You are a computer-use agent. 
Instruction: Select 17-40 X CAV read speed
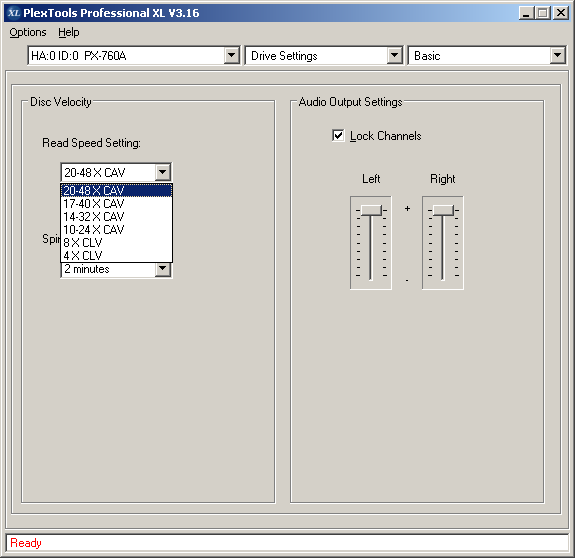117,203
